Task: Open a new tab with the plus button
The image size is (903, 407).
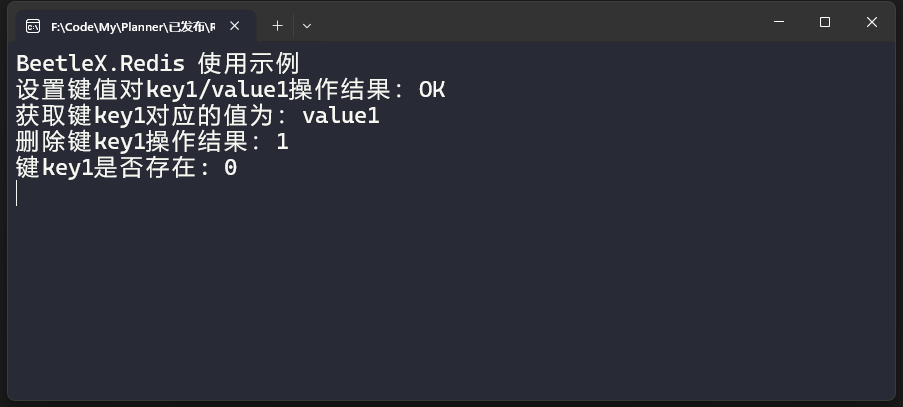Action: coord(278,25)
